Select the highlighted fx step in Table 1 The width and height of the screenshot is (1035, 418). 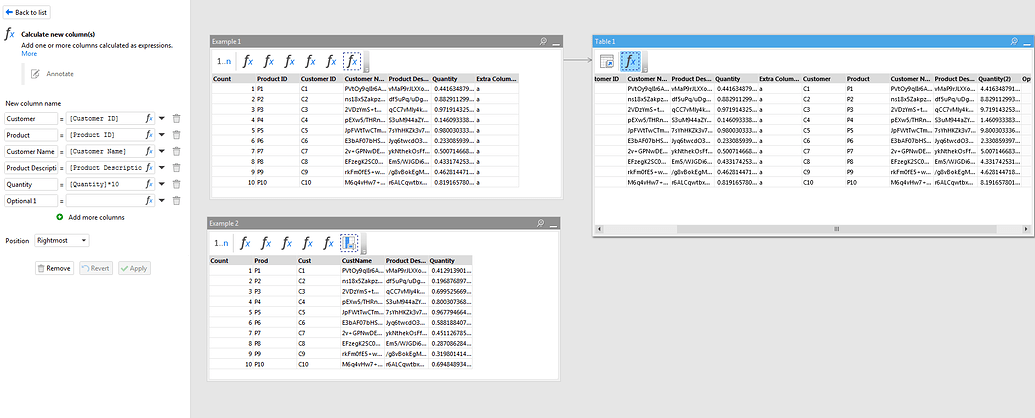(x=630, y=62)
